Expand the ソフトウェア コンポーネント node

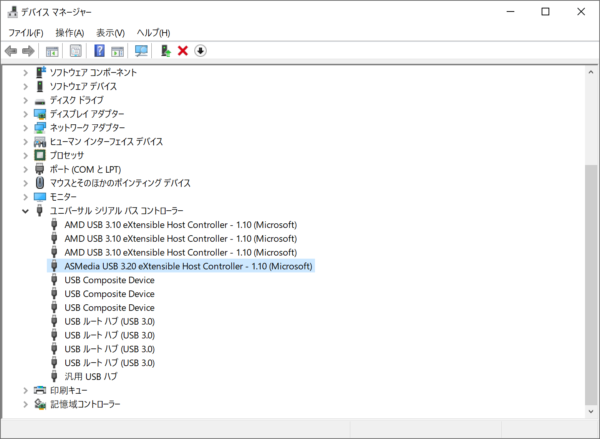click(x=26, y=72)
